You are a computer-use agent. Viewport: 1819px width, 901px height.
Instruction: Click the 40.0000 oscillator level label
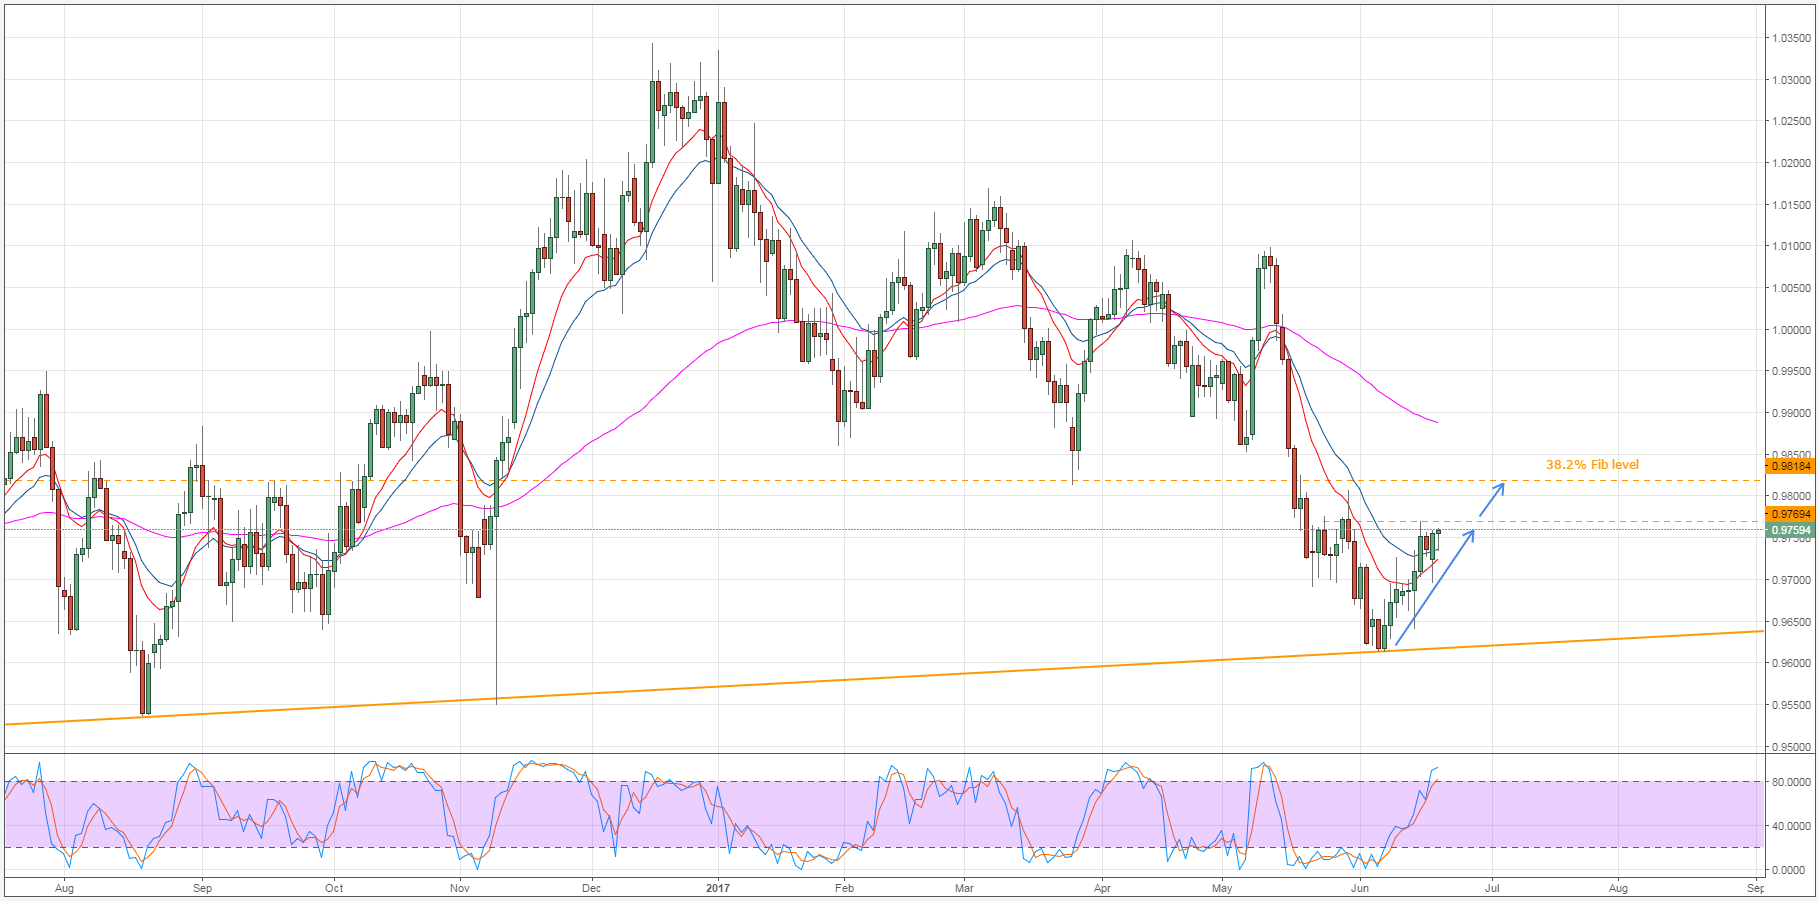pos(1791,826)
